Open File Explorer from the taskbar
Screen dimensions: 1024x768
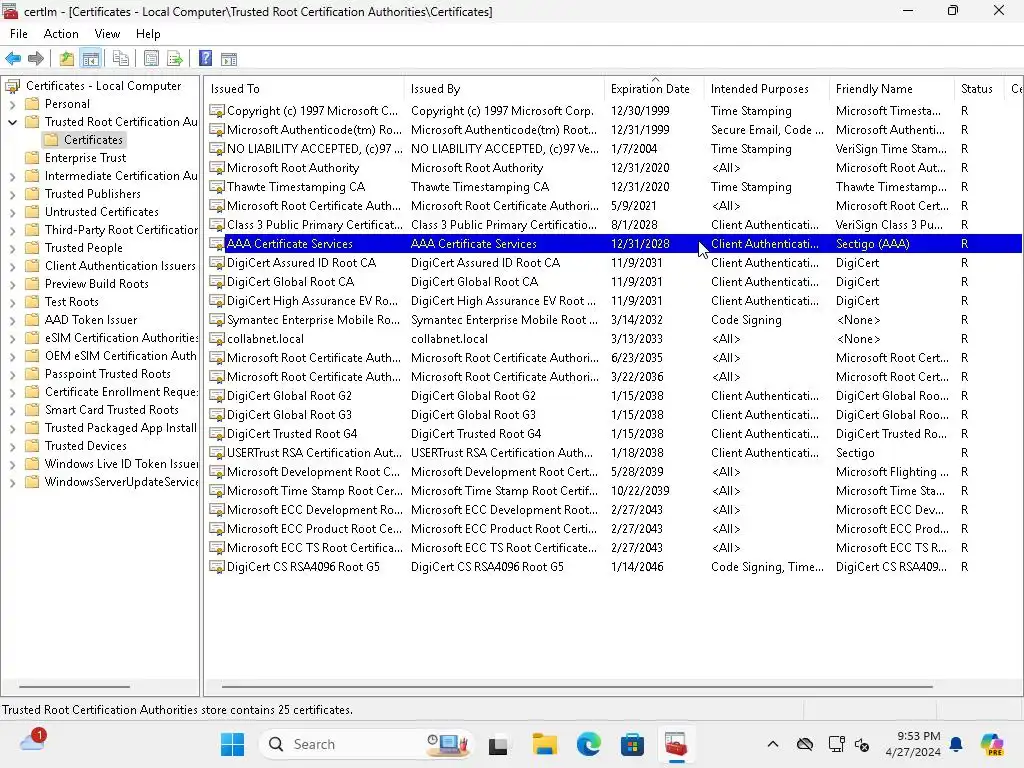[x=544, y=744]
